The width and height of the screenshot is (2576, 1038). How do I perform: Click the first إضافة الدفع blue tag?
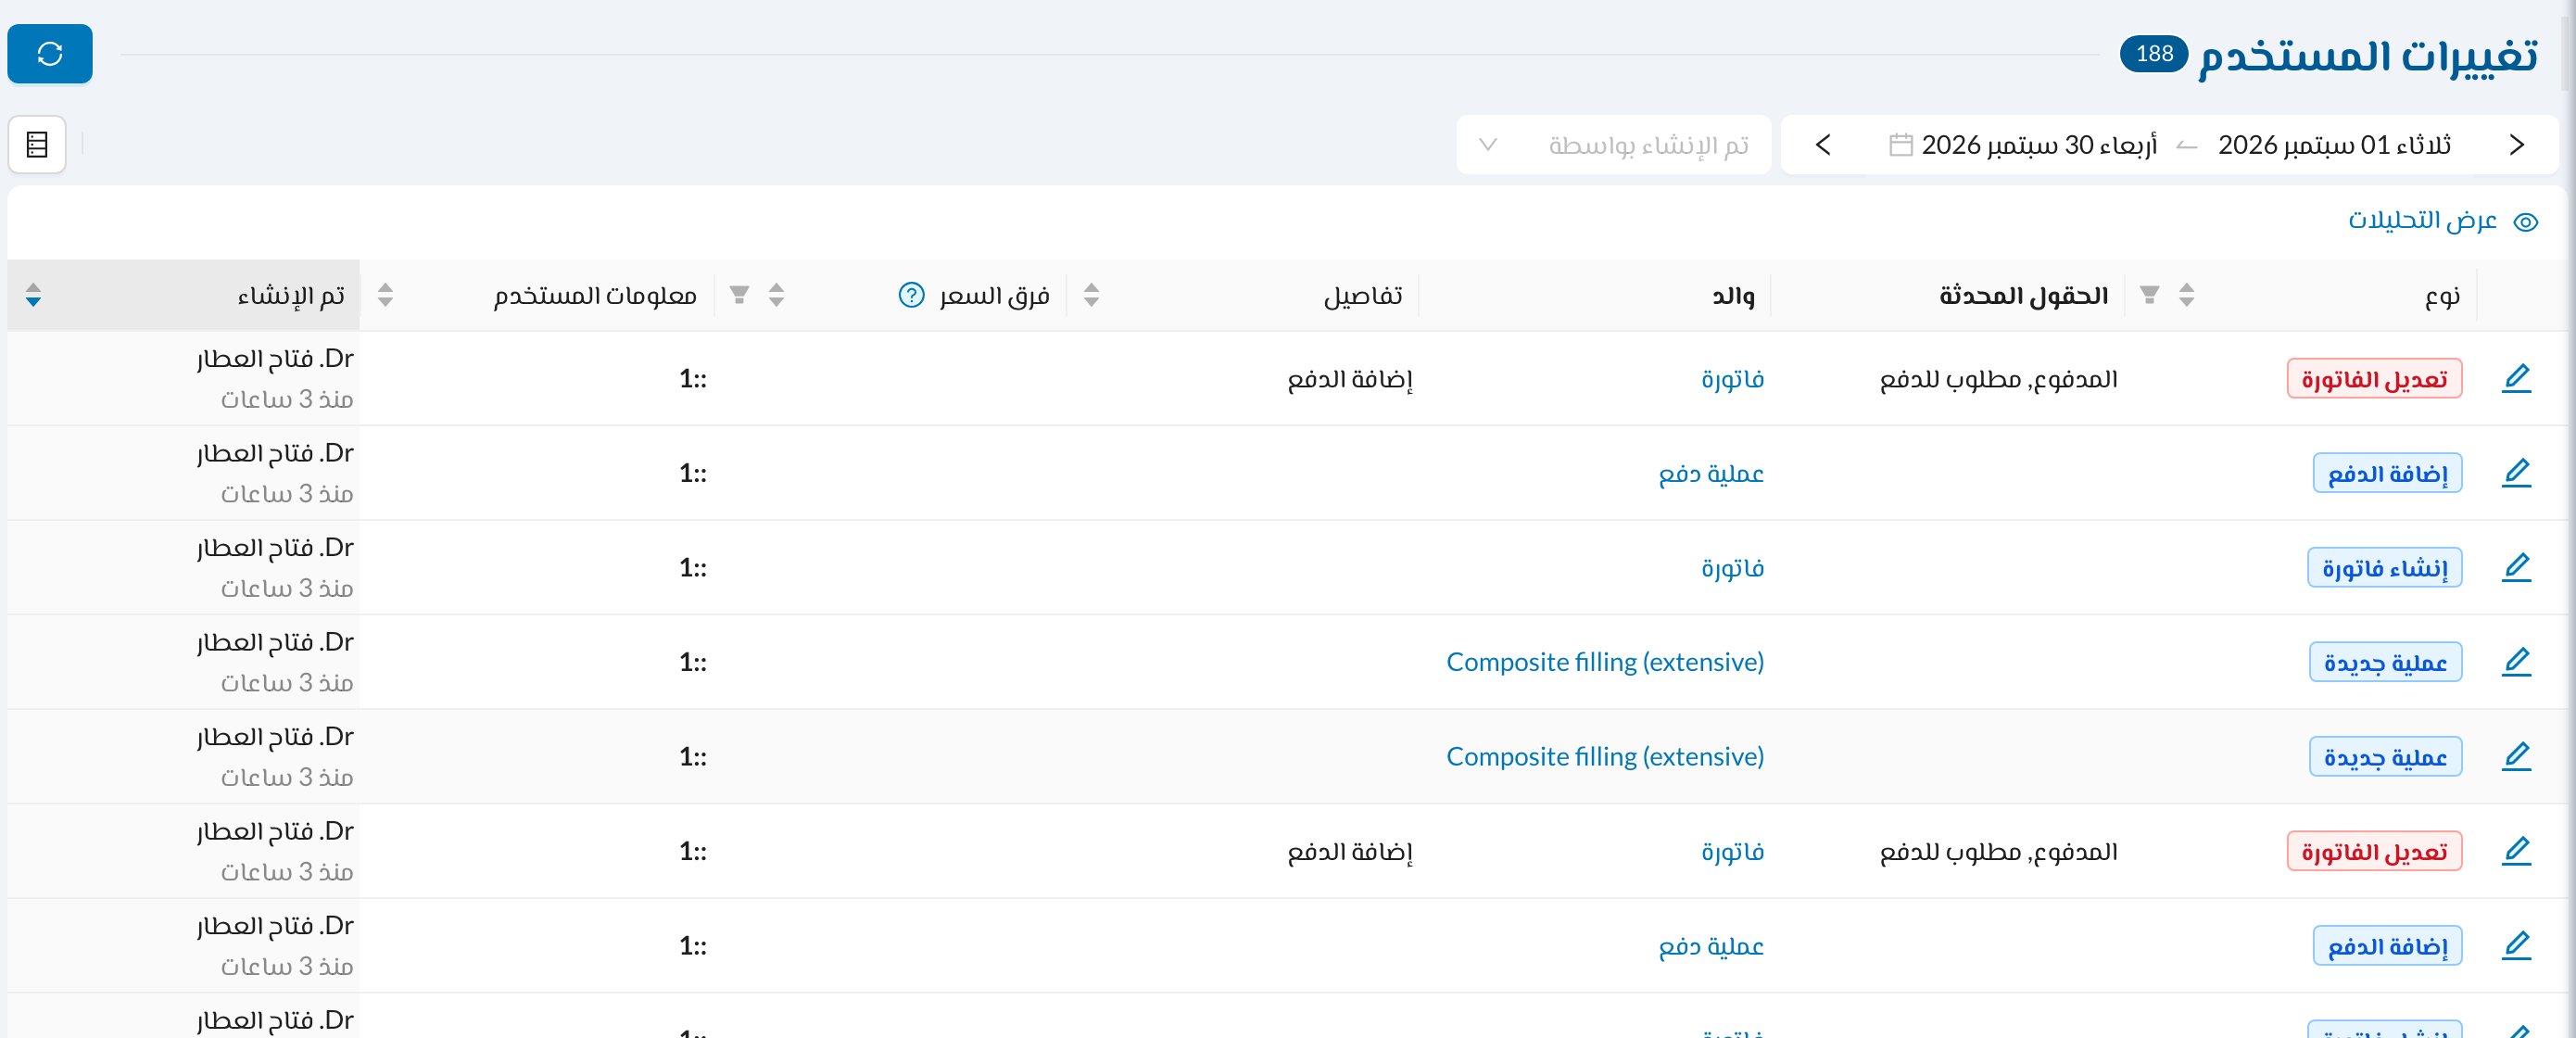2387,473
